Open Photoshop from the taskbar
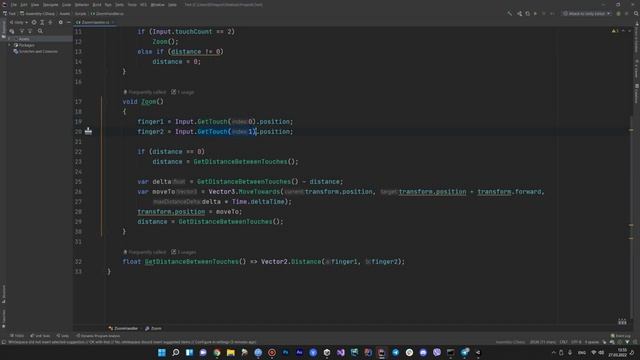Screen dimensions: 640x360 coord(285,352)
